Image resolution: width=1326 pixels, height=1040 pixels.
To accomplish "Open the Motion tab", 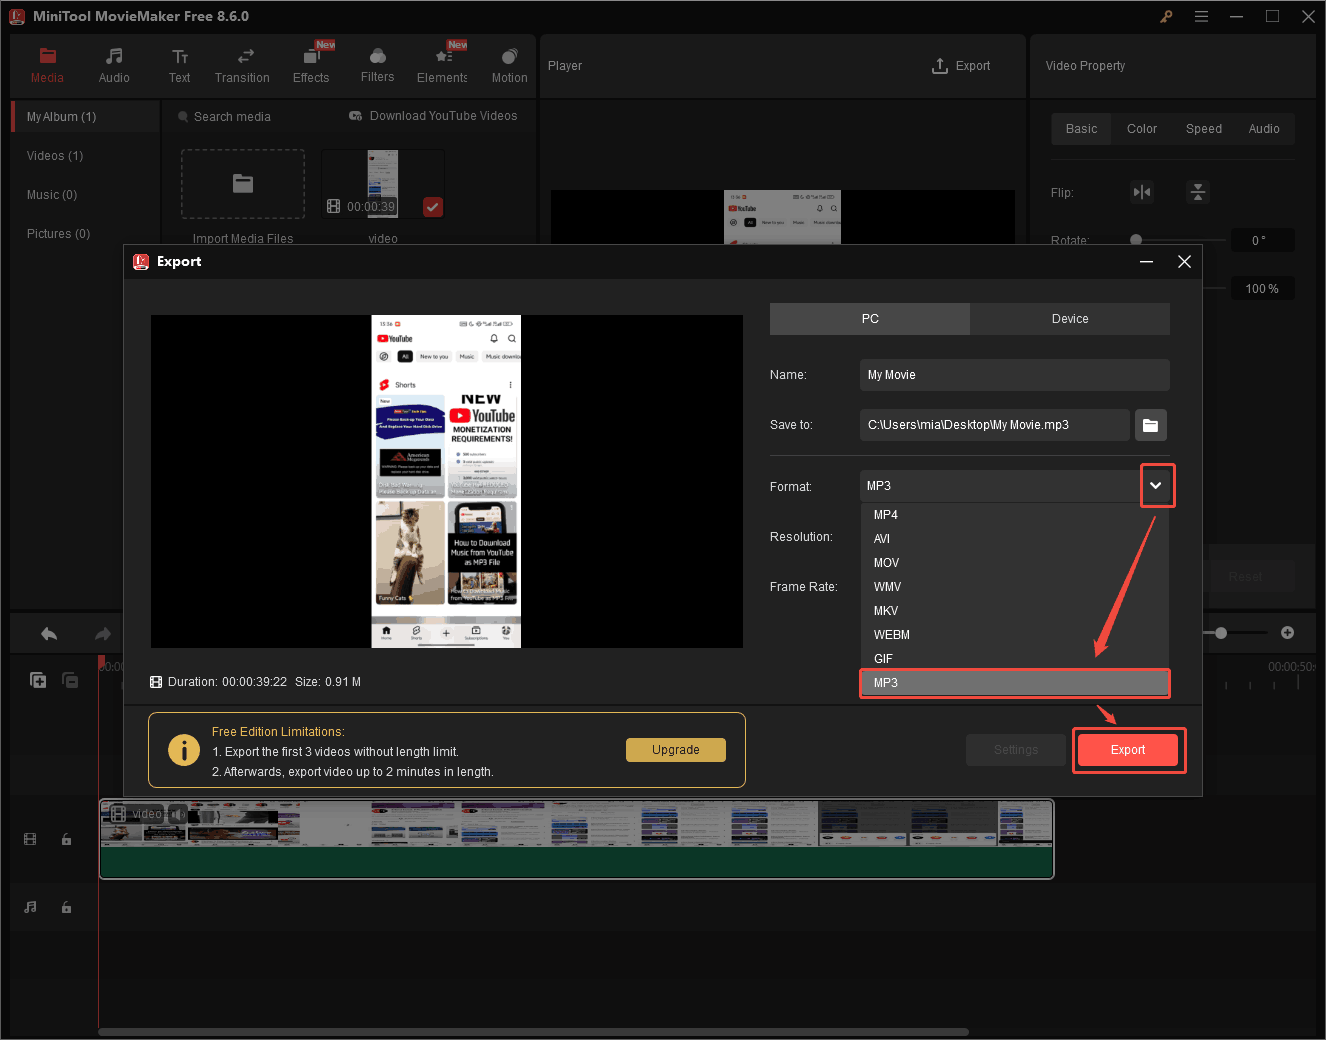I will (509, 66).
